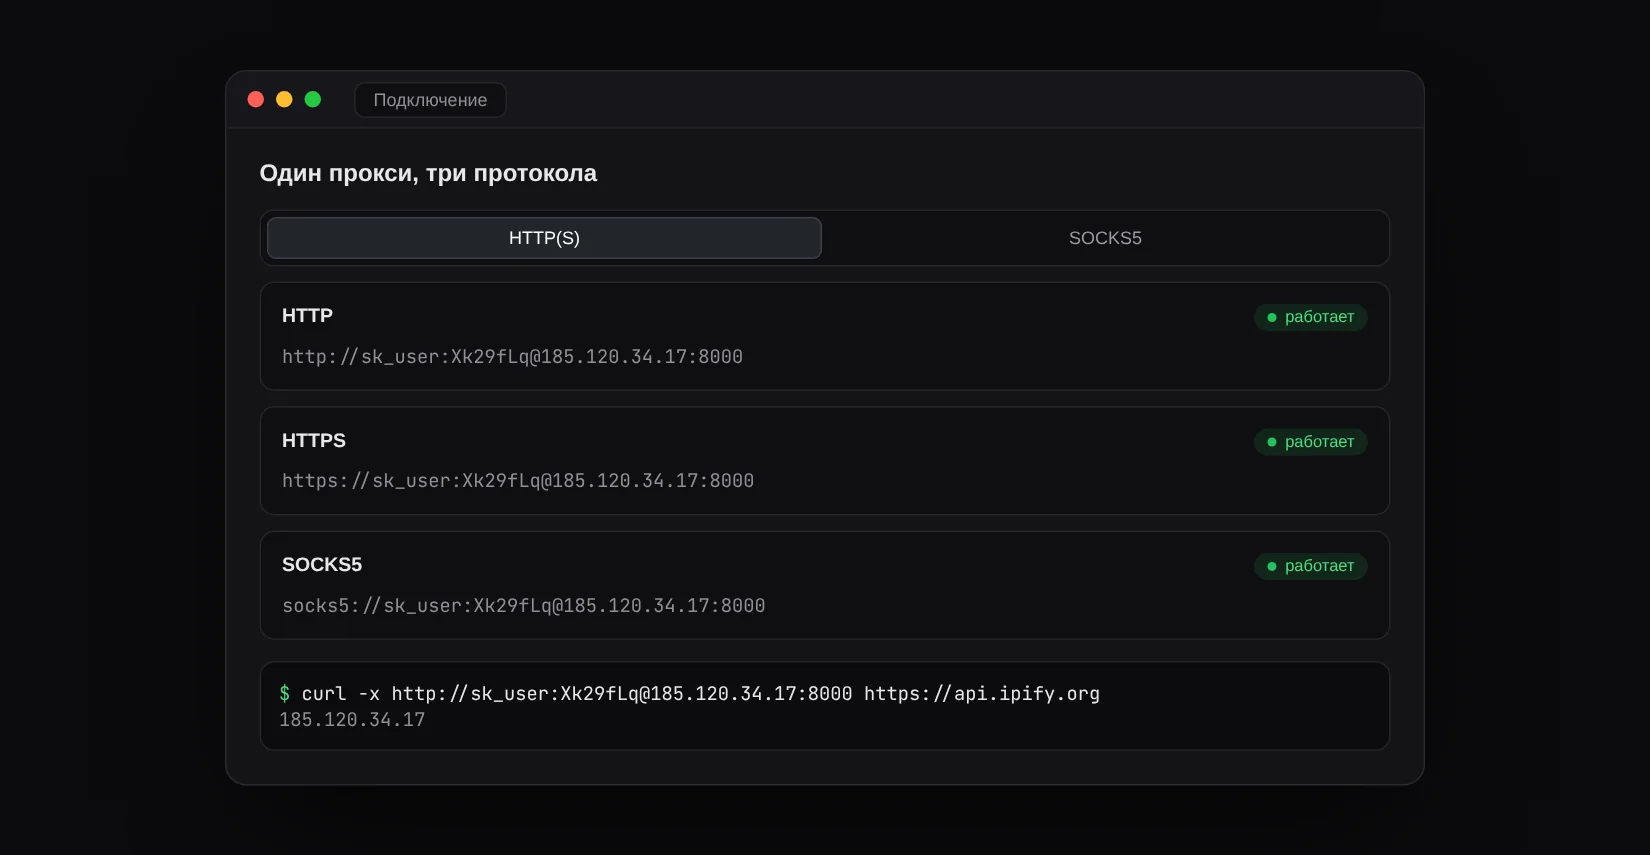
Task: Click the green maximize window dot
Action: [313, 99]
